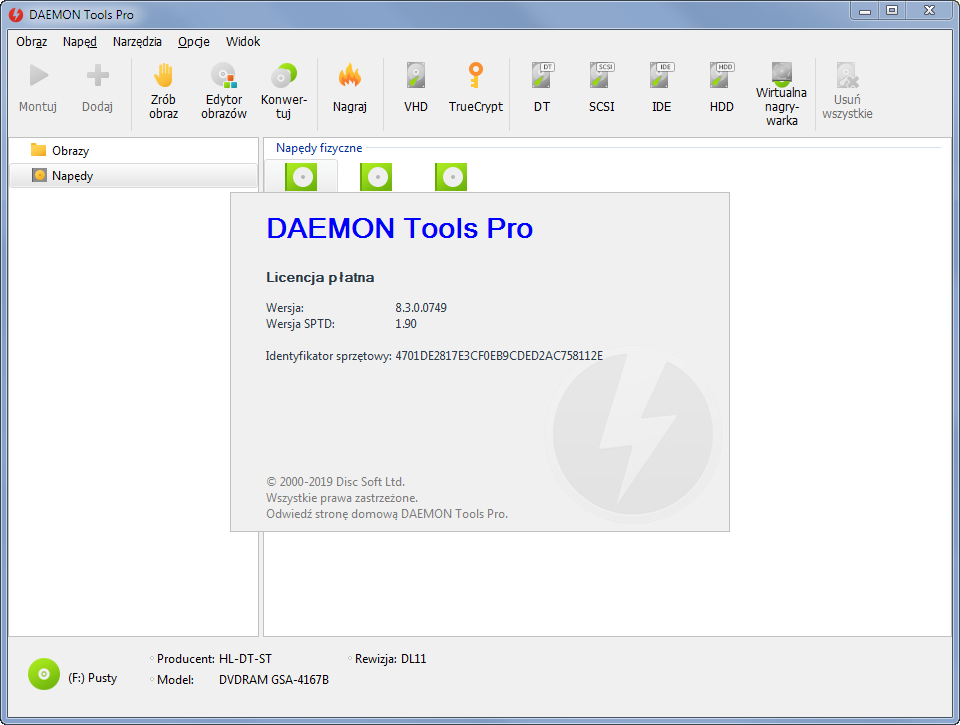Image resolution: width=960 pixels, height=725 pixels.
Task: Click the DAEMON Tools Pro about title
Action: [400, 228]
